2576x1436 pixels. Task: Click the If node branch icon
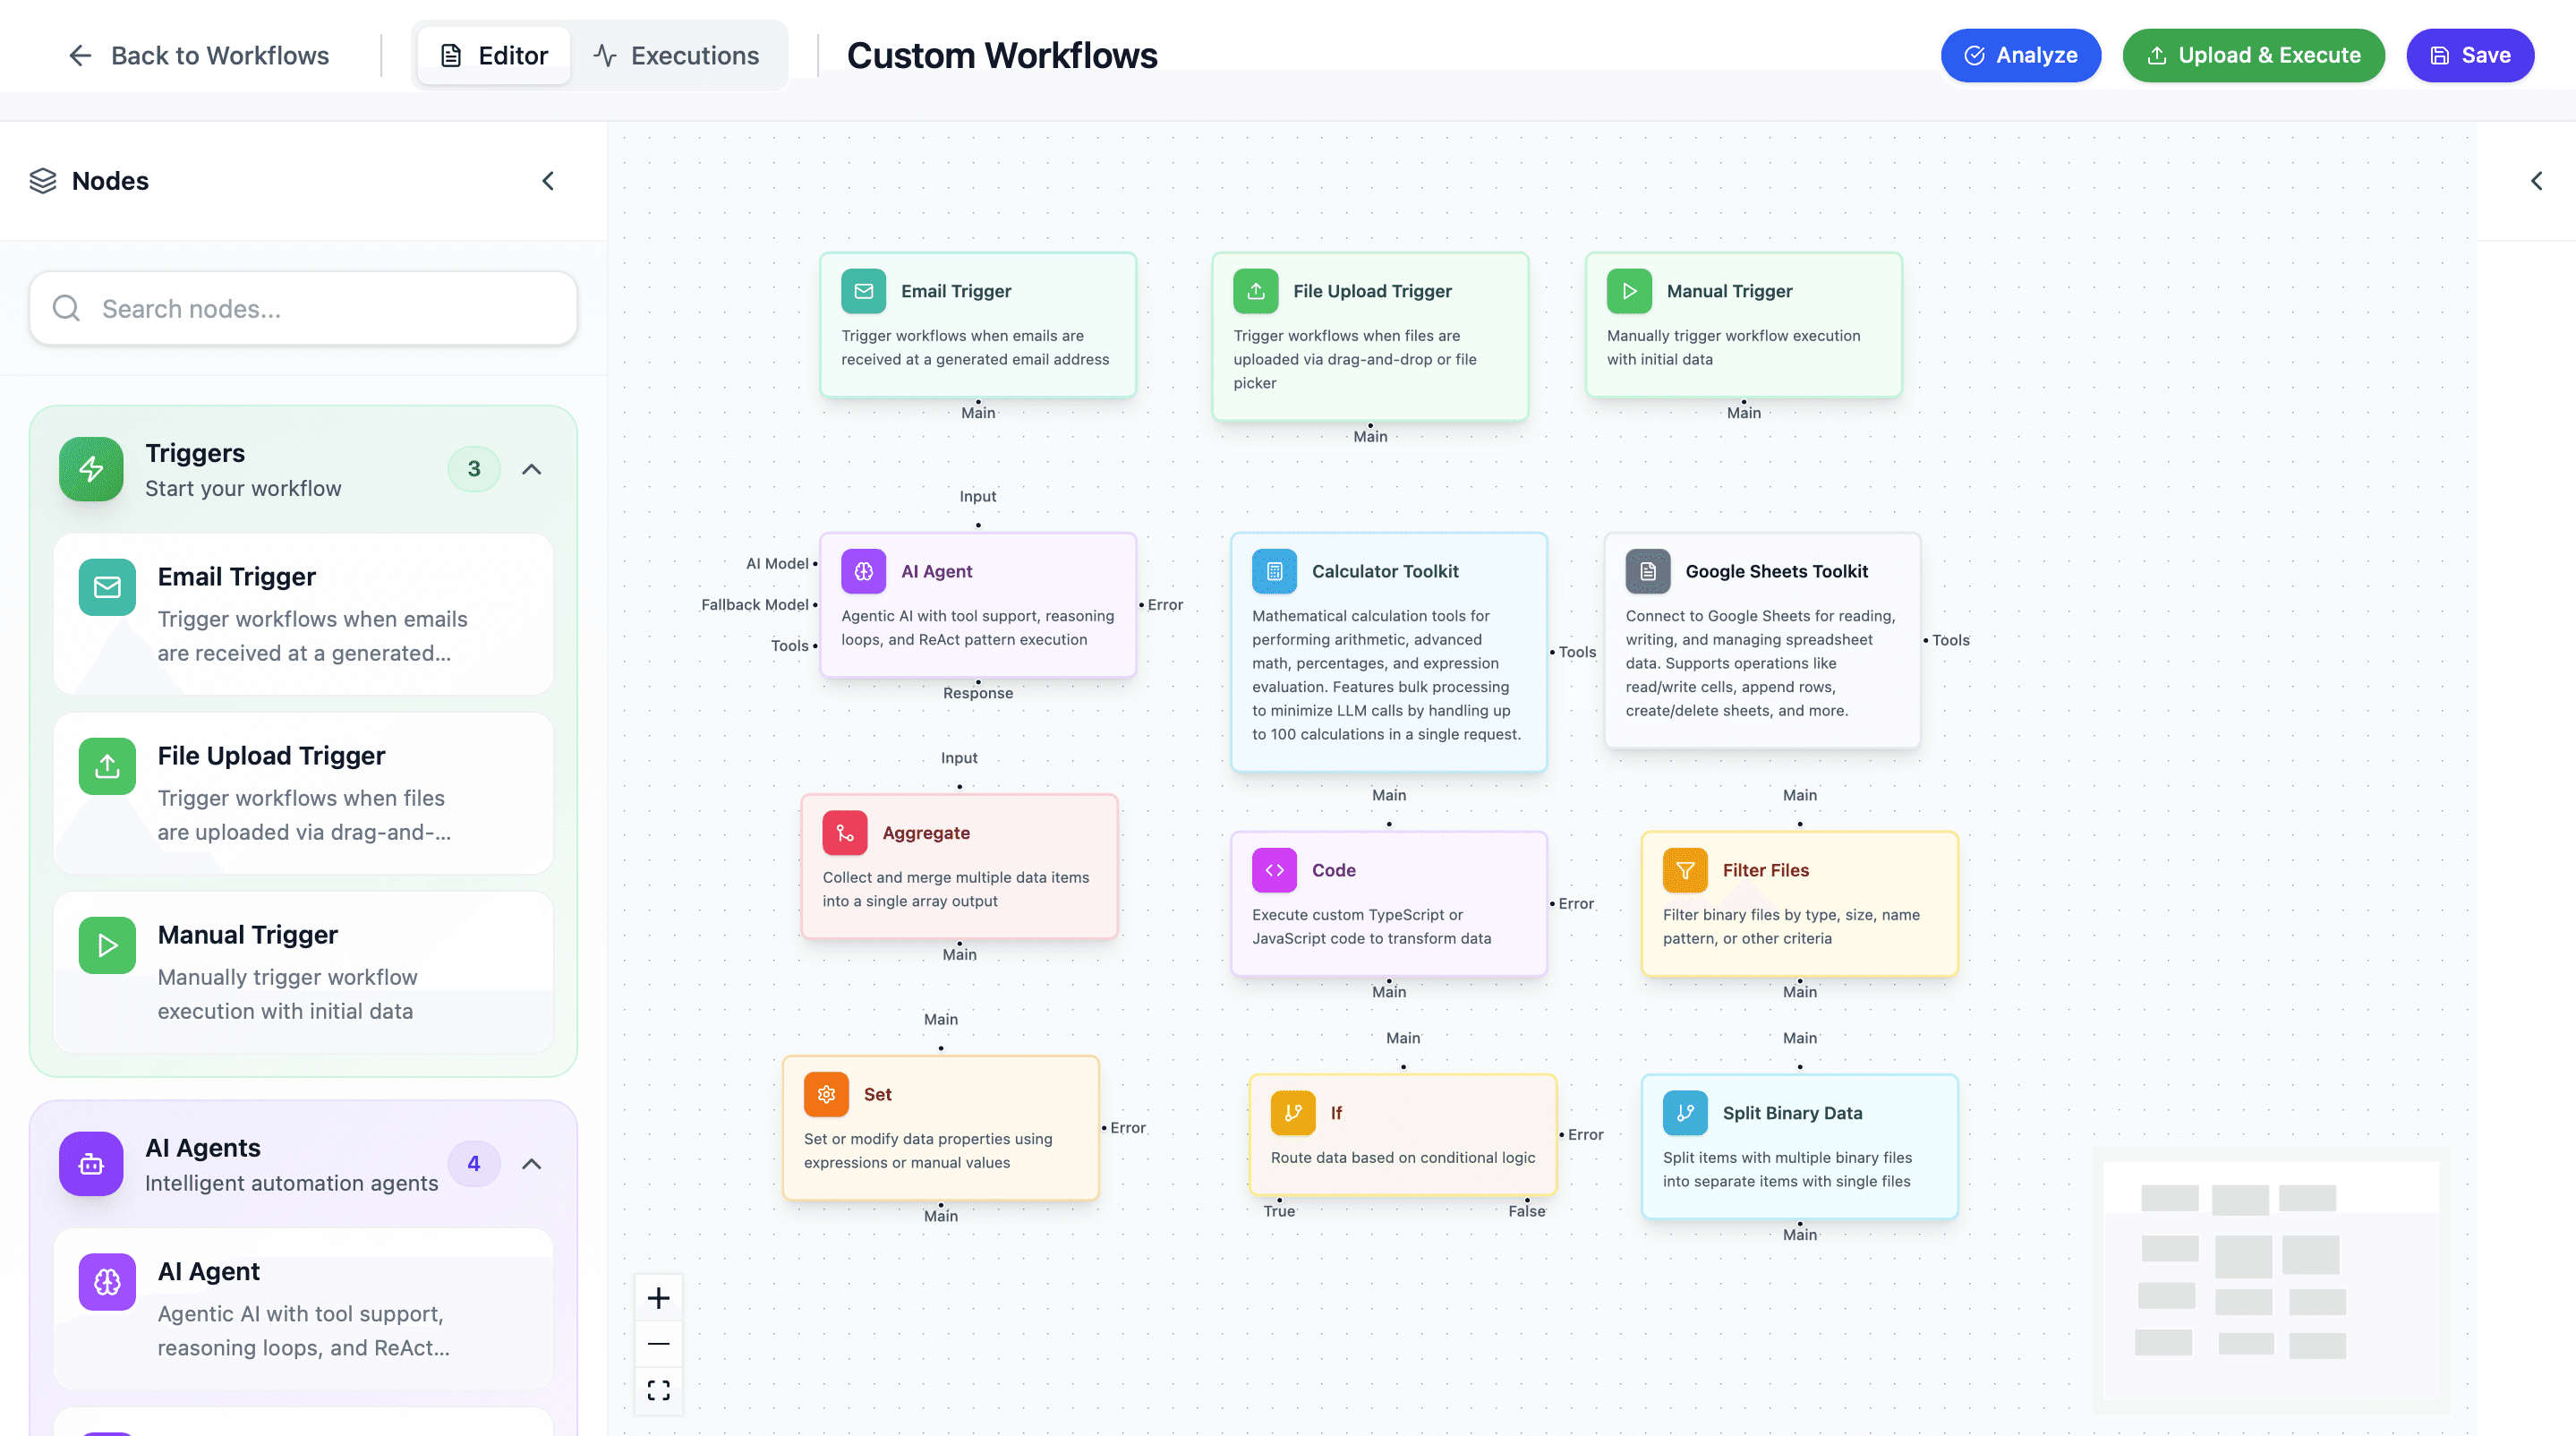tap(1292, 1113)
